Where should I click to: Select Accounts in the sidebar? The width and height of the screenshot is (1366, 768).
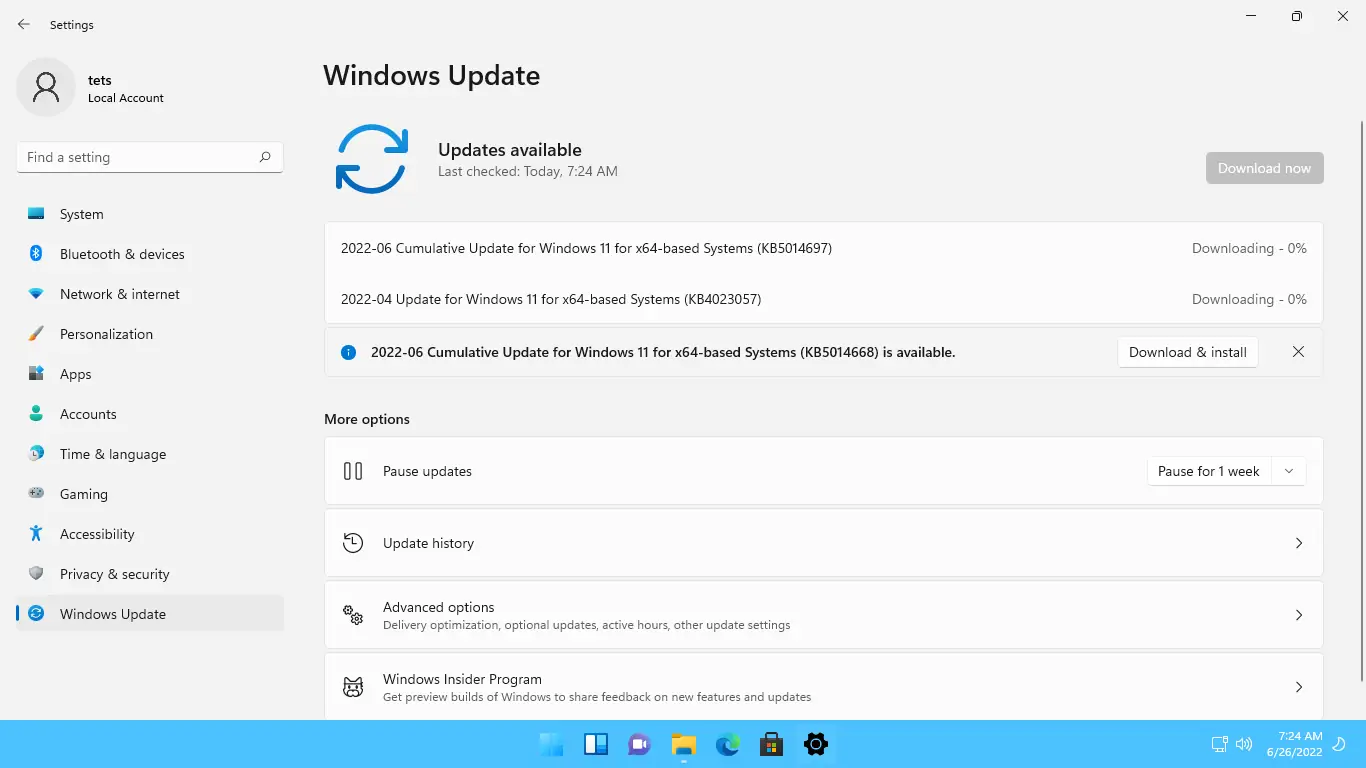coord(150,414)
